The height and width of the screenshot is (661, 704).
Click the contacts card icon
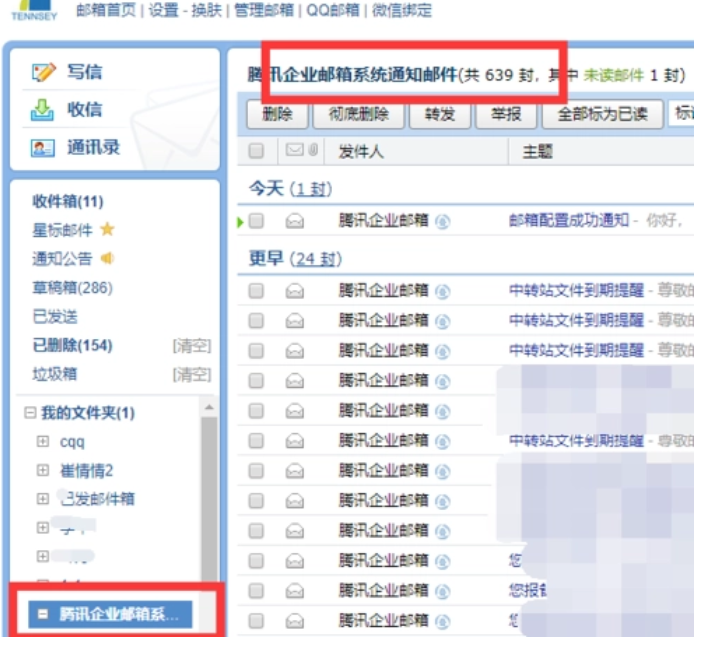43,147
